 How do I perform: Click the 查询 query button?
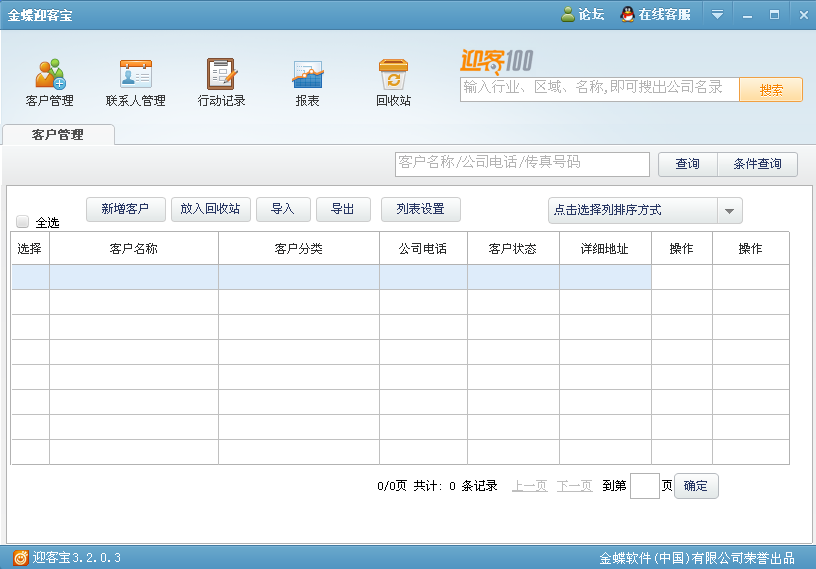pos(687,165)
